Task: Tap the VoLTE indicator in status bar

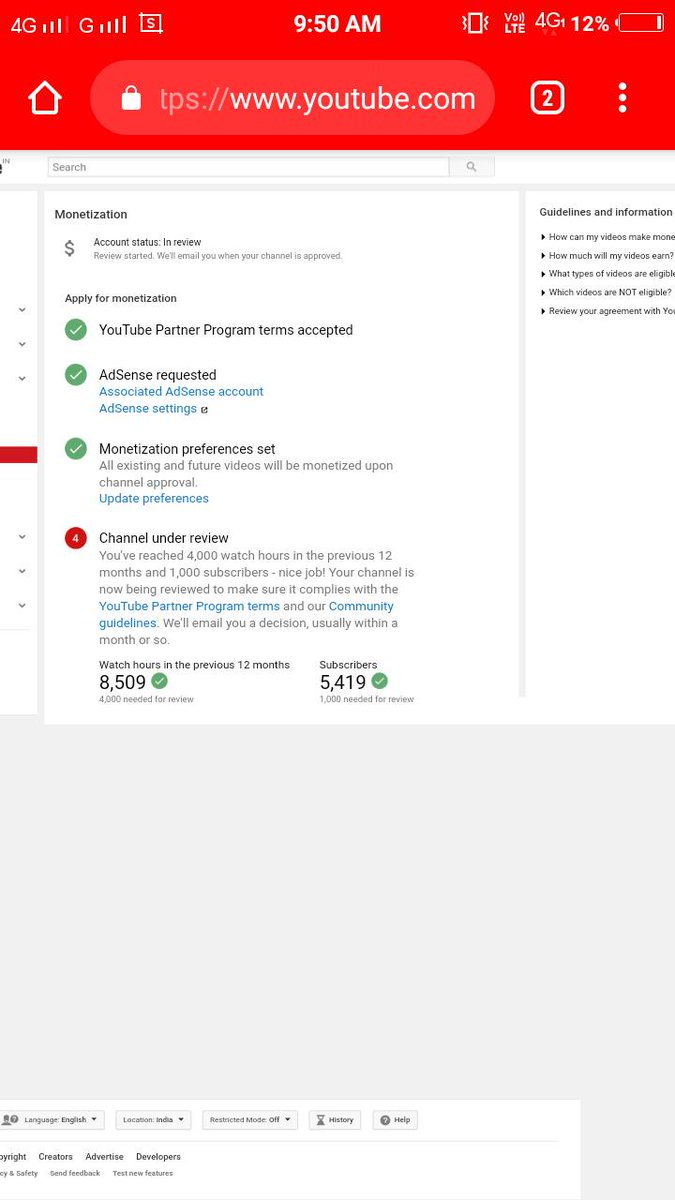Action: [514, 23]
